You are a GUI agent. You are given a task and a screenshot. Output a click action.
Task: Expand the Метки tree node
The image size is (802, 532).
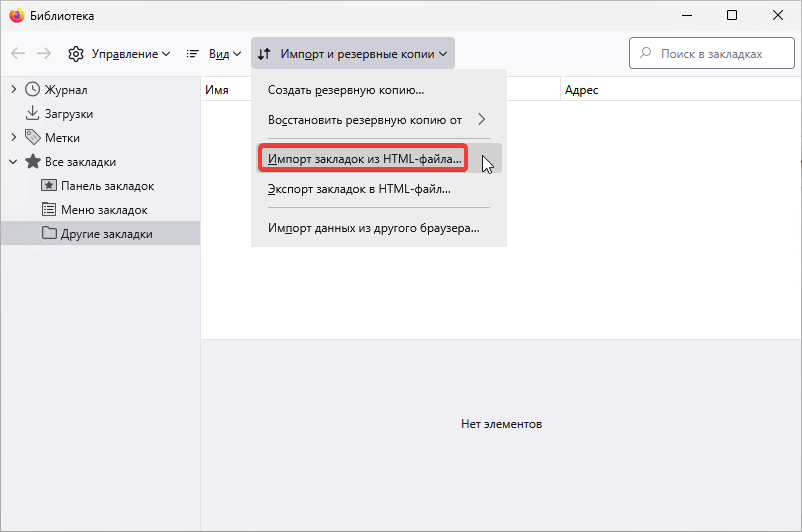[13, 138]
